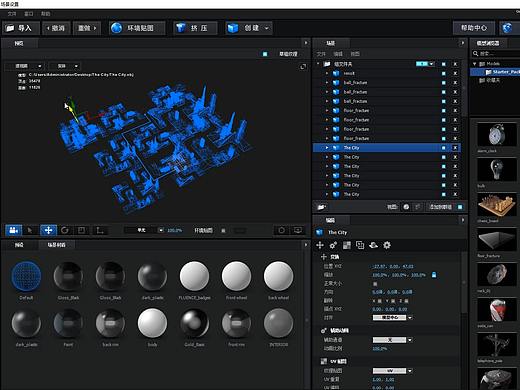Open the Help Center (帮助中心) button
The height and width of the screenshot is (390, 520).
tap(473, 28)
